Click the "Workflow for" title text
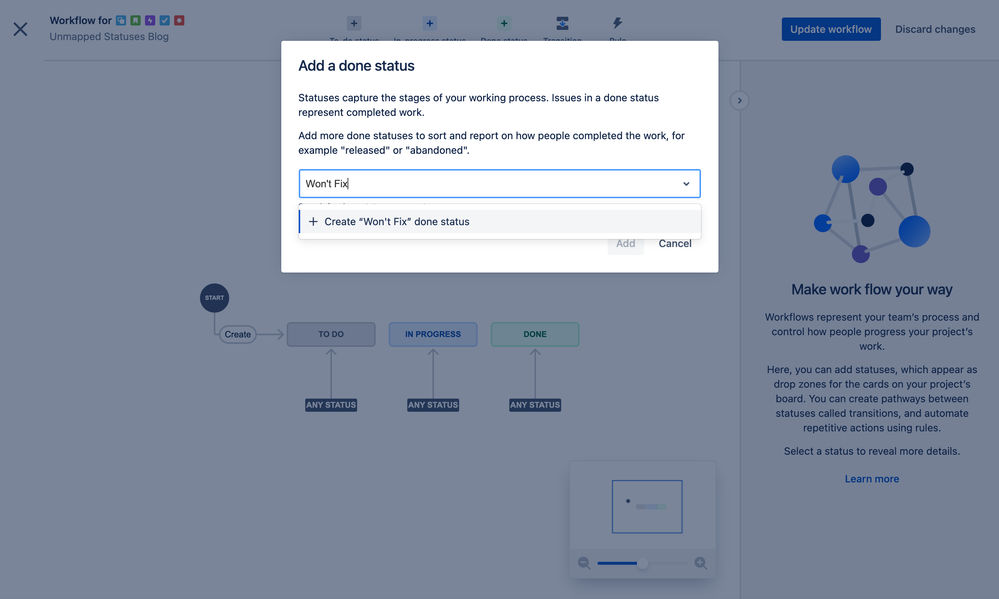Viewport: 999px width, 599px height. pyautogui.click(x=80, y=20)
